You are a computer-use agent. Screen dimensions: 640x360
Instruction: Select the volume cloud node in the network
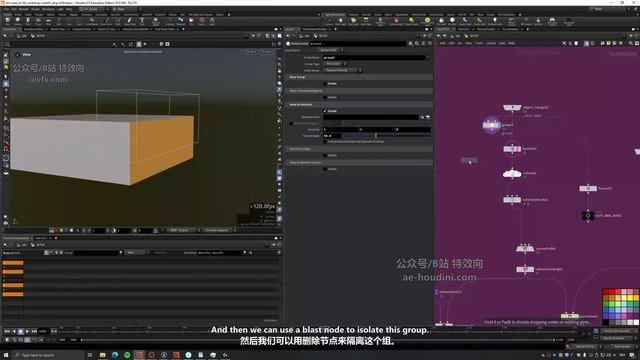click(512, 173)
